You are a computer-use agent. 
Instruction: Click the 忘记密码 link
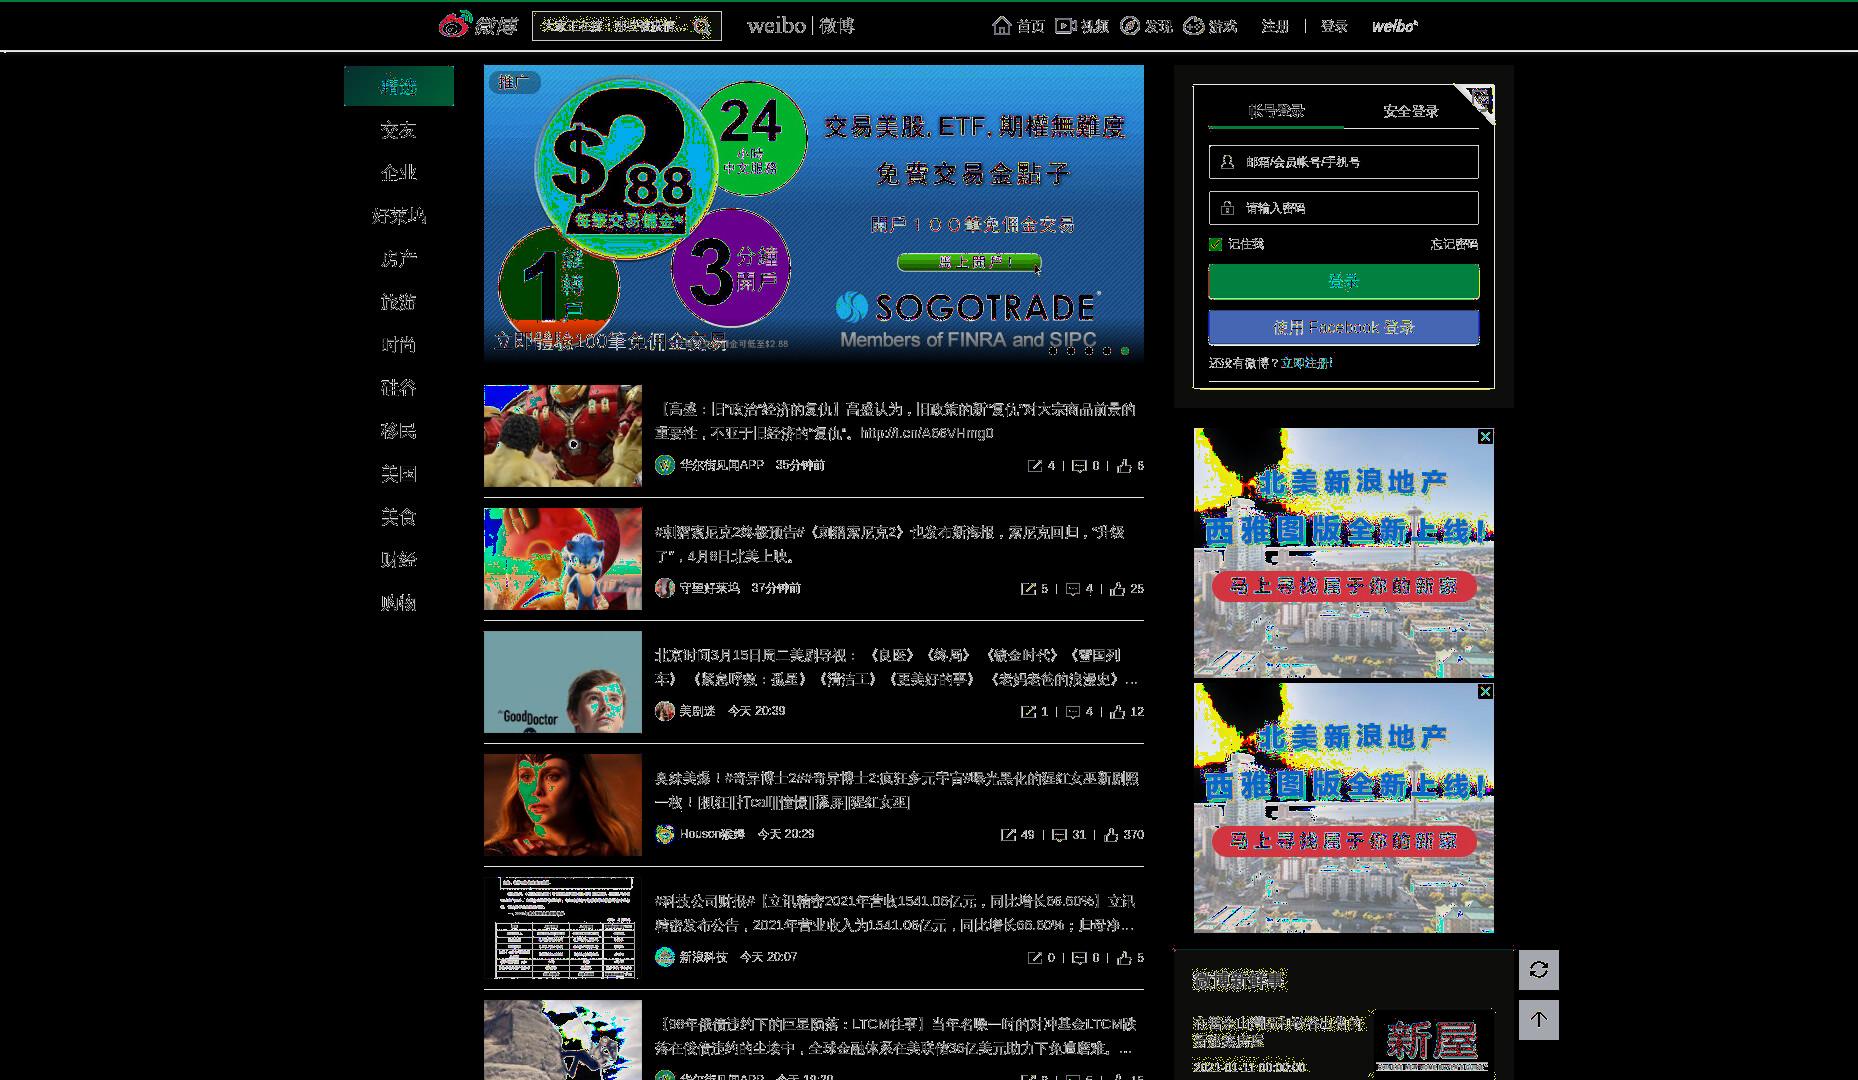(1454, 244)
